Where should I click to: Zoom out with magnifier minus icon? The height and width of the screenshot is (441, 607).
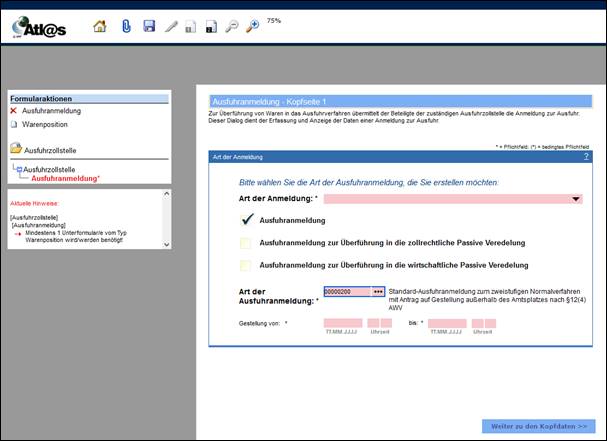click(231, 26)
